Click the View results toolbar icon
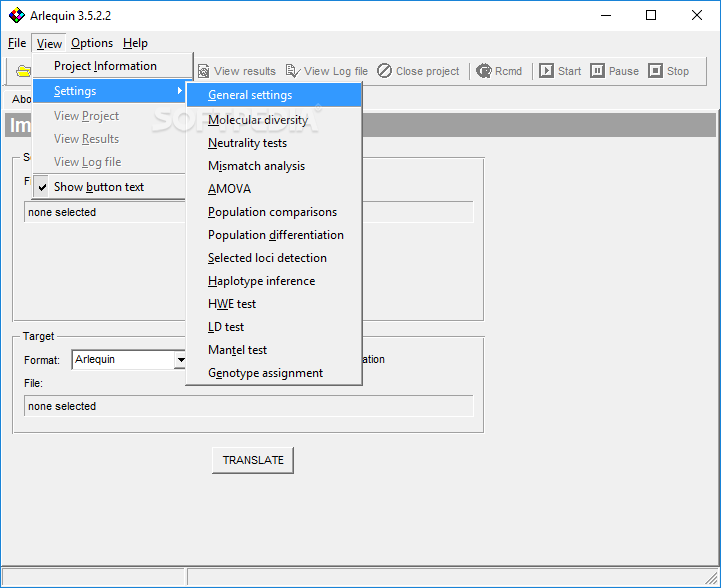The height and width of the screenshot is (588, 721). coord(203,71)
